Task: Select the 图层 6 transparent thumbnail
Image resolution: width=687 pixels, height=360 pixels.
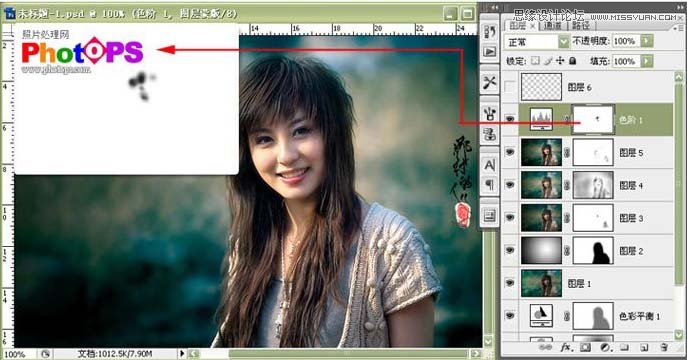Action: [541, 87]
